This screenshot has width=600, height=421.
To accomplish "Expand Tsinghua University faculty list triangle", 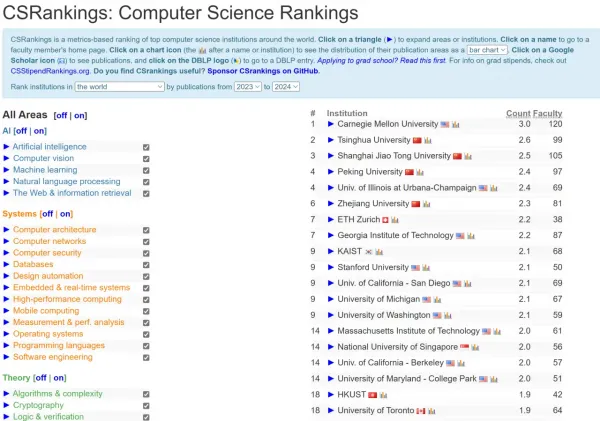I will [331, 140].
